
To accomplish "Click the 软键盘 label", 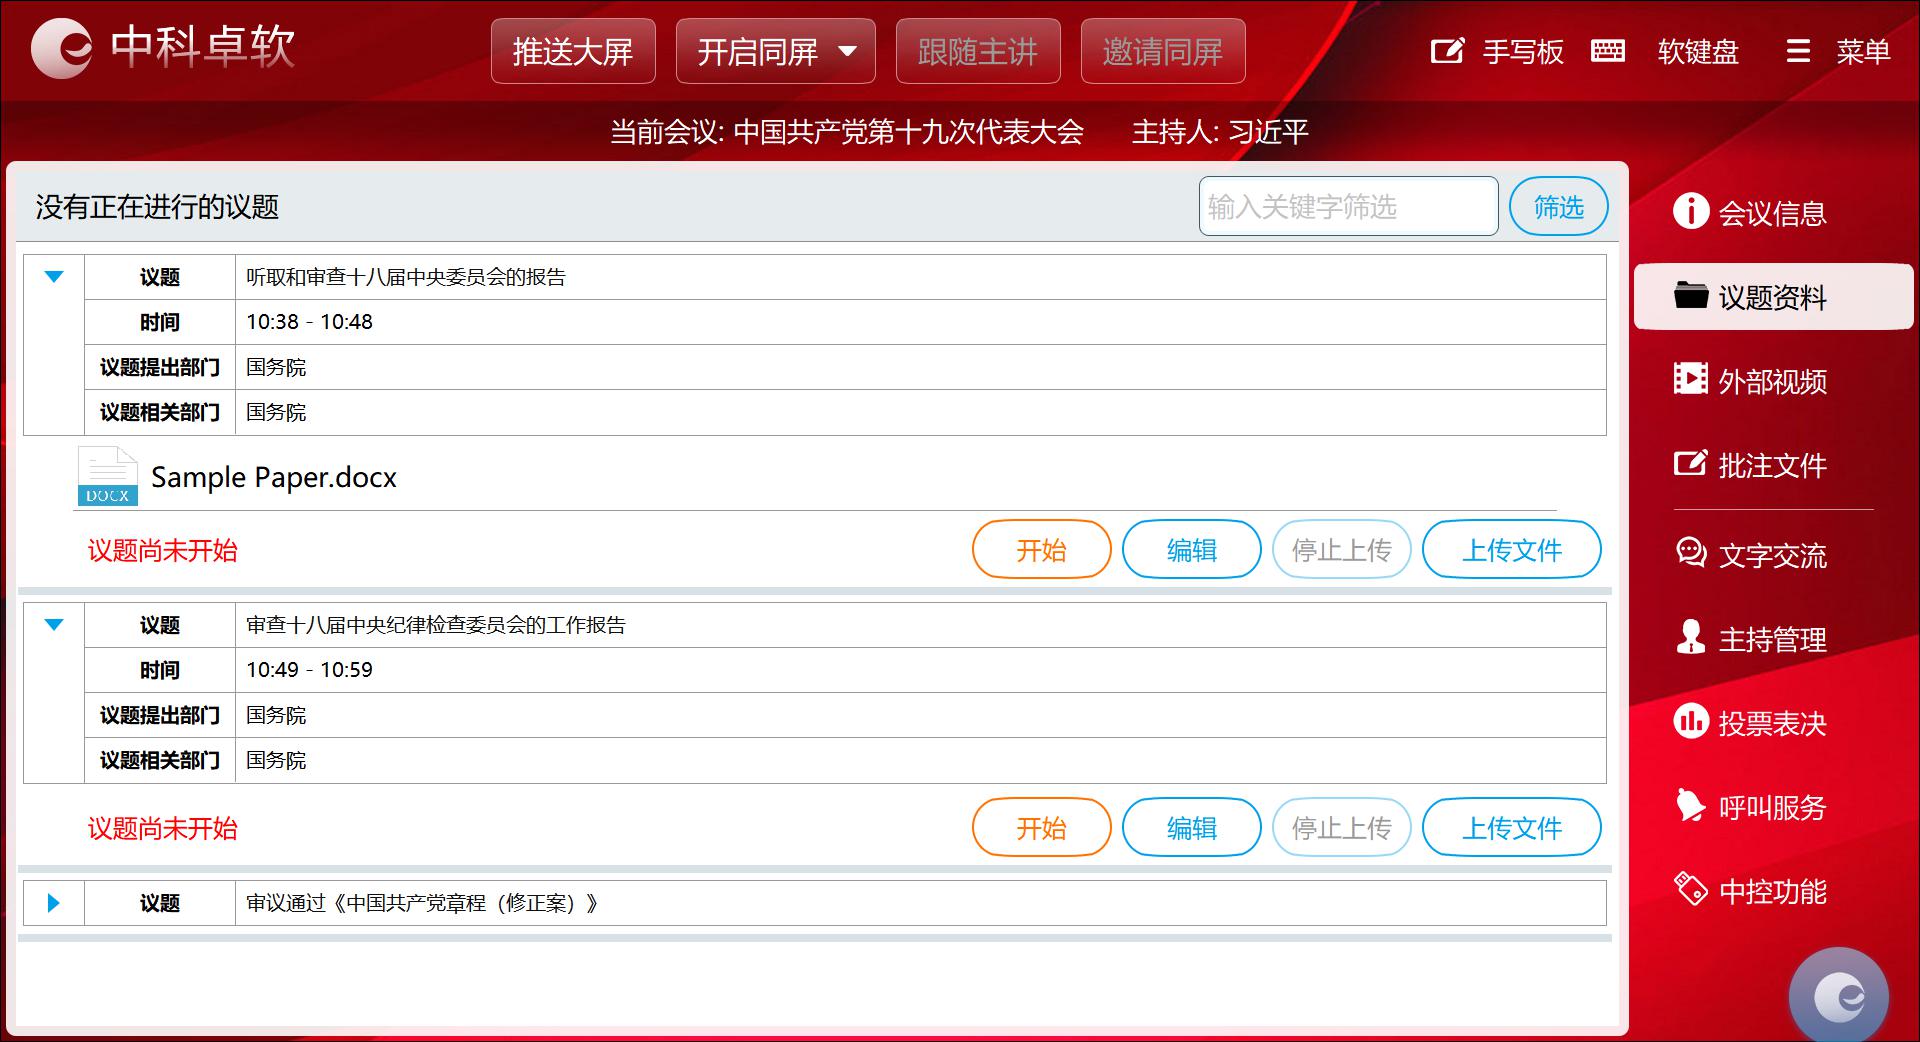I will tap(1698, 51).
